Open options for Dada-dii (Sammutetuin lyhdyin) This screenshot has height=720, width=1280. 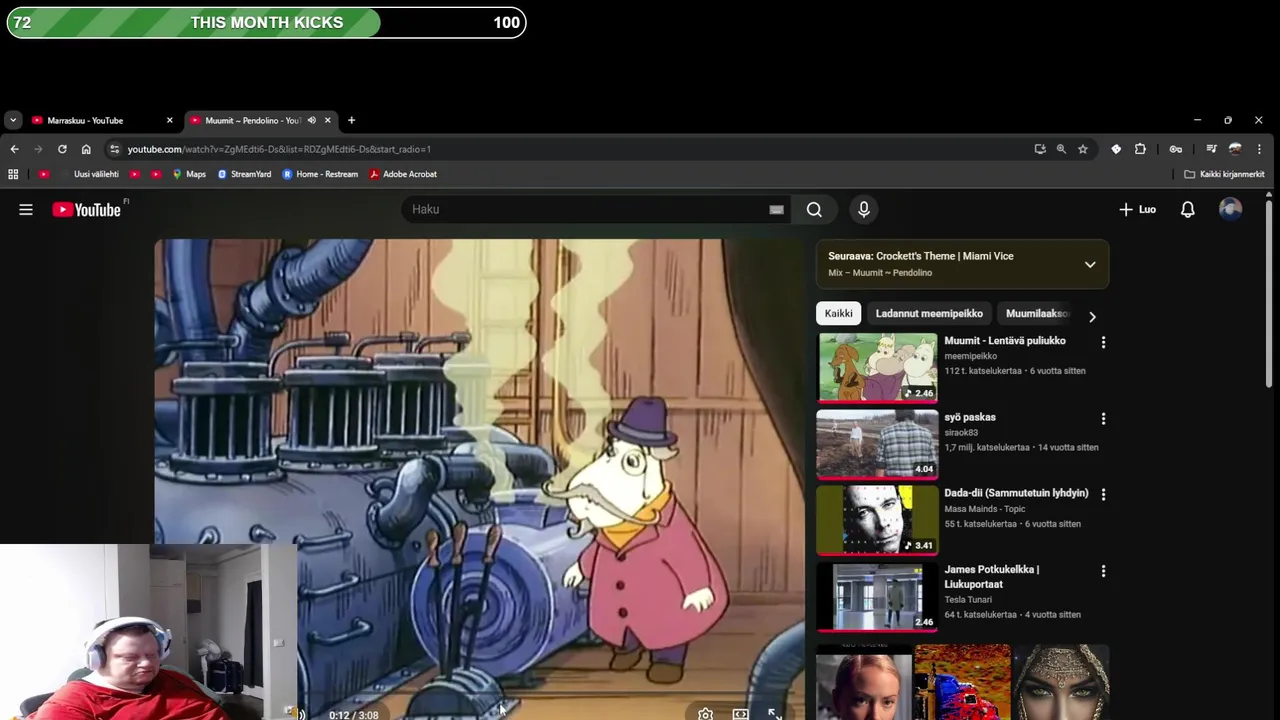[1103, 495]
